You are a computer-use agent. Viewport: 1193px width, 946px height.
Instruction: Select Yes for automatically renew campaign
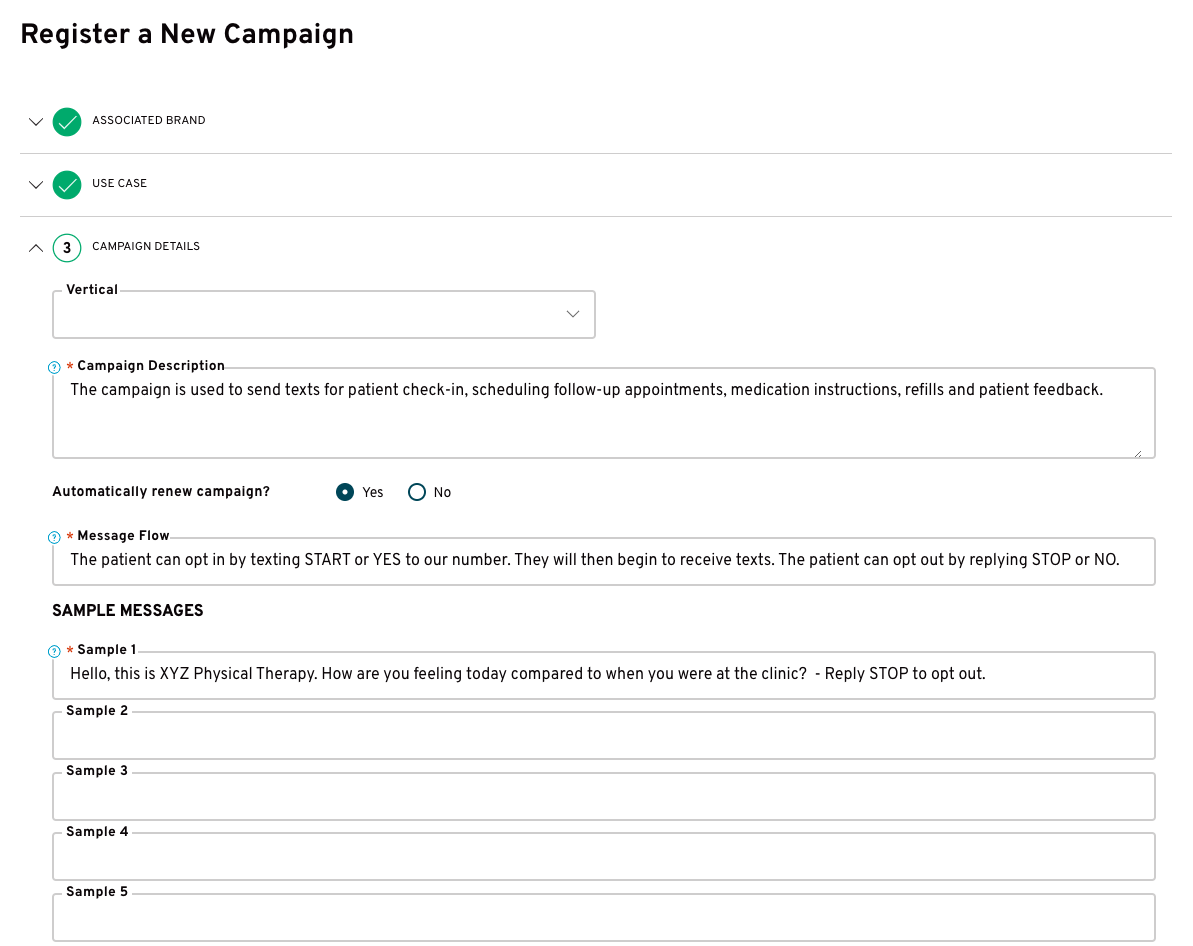[345, 492]
